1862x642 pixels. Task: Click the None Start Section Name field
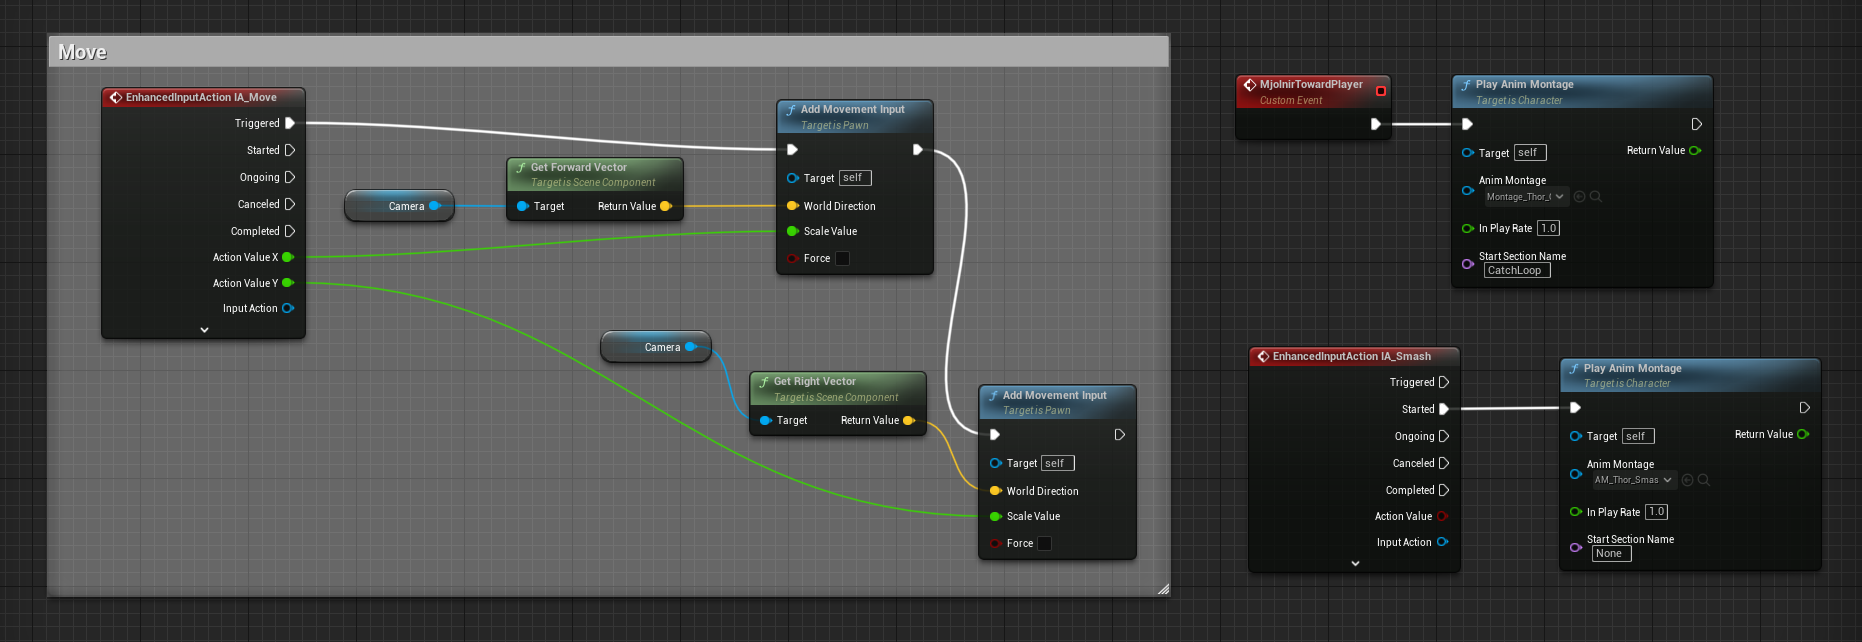tap(1611, 553)
